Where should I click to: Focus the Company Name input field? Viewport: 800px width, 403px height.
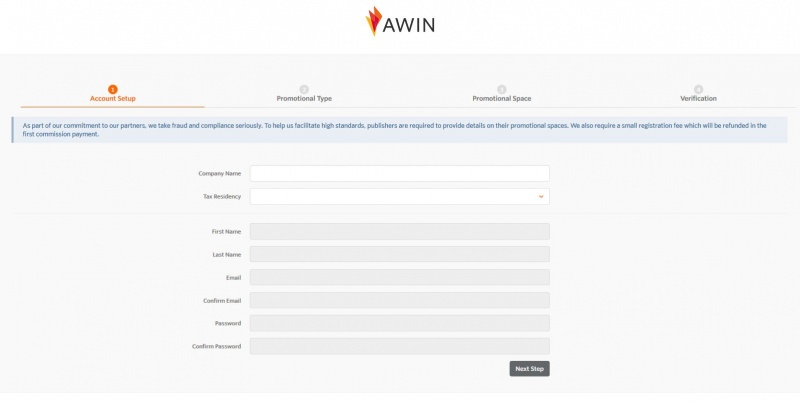click(399, 173)
